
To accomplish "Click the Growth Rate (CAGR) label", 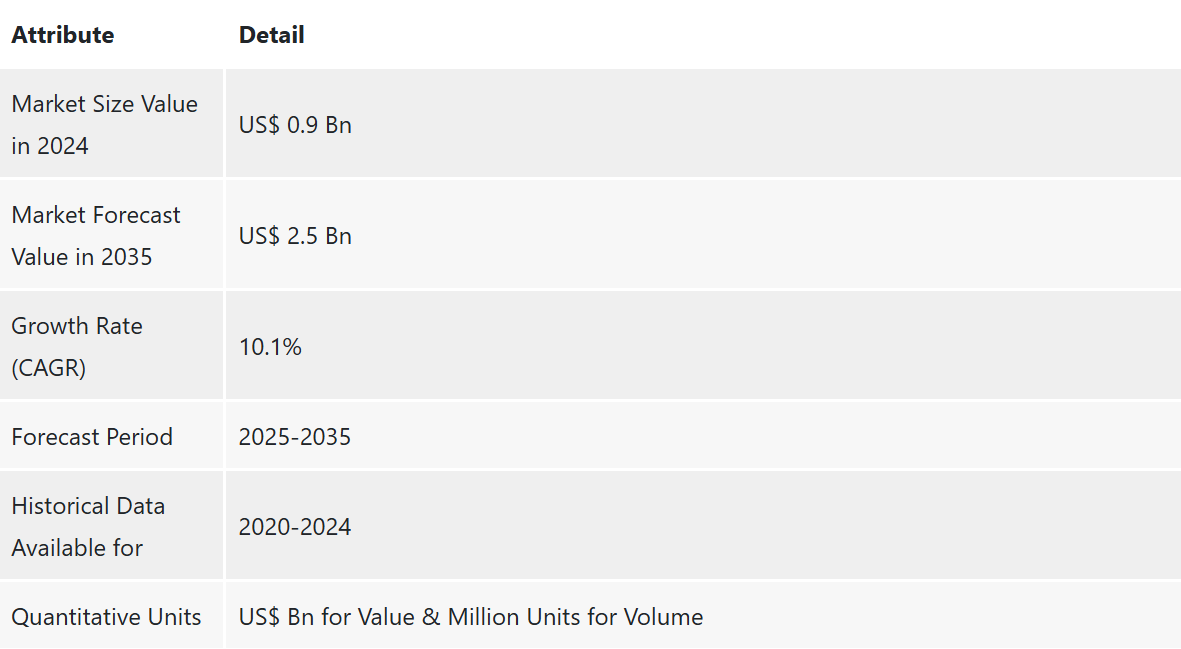I will (77, 346).
